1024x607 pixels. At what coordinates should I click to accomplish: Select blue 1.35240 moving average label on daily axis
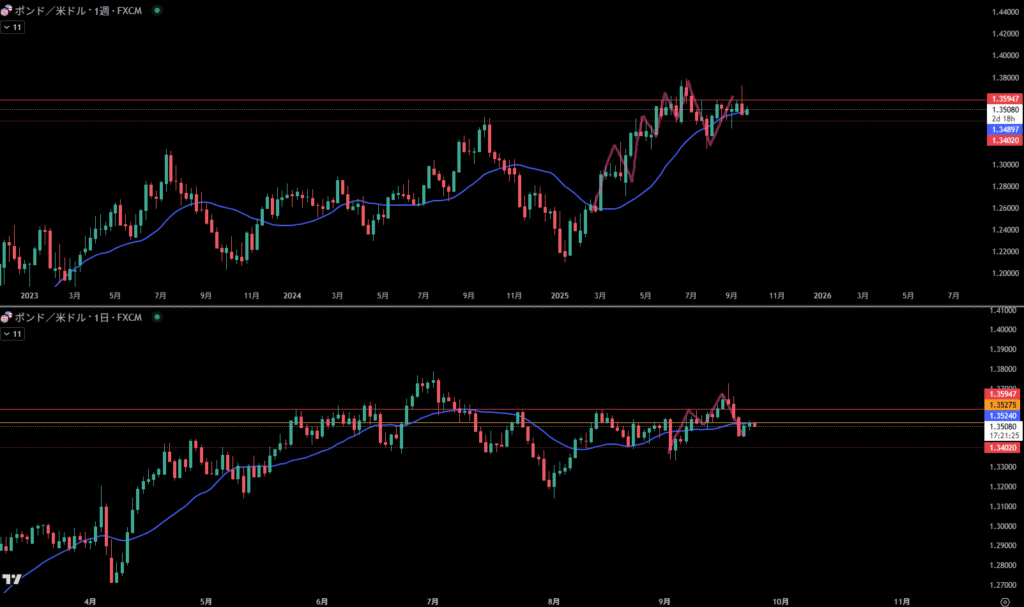pos(1003,415)
